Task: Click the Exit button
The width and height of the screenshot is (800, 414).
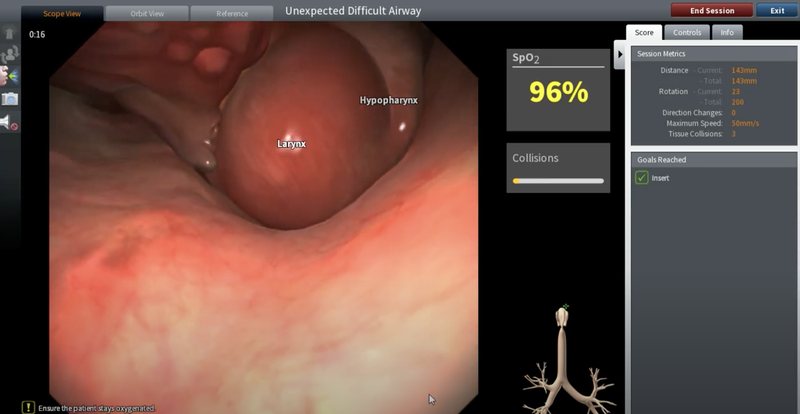Action: tap(777, 11)
